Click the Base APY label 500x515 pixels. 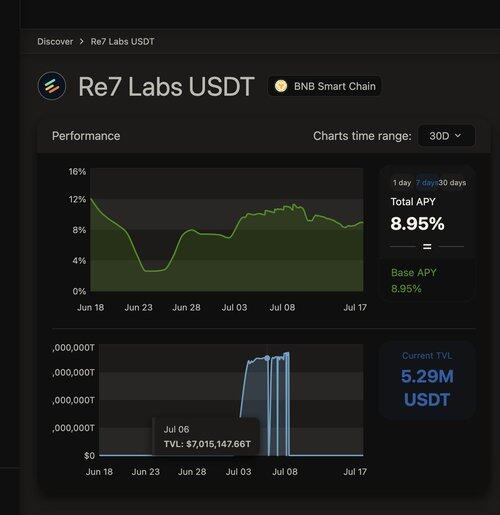[414, 273]
